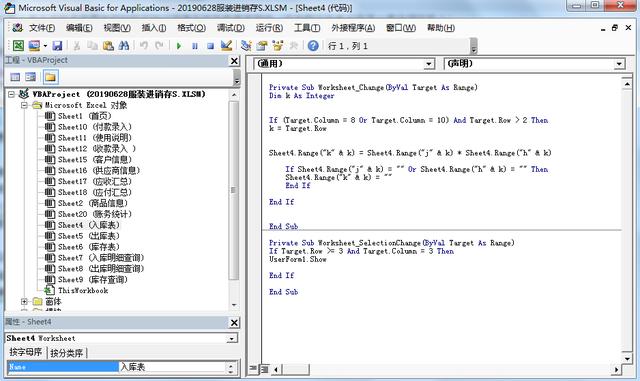Open Project Explorer toolbar icon
The image size is (640, 381).
(246, 45)
